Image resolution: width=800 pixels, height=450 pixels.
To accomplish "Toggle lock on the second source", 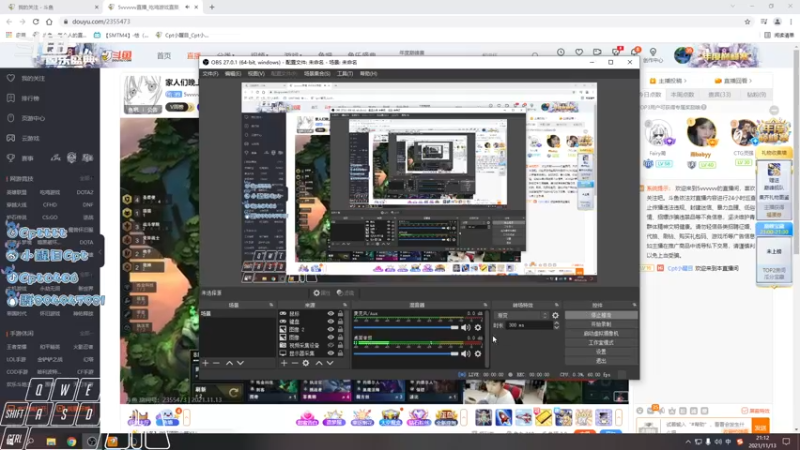I will [341, 322].
